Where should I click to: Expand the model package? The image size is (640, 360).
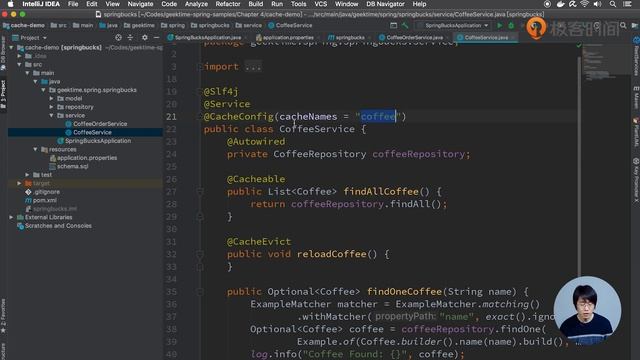(x=51, y=98)
